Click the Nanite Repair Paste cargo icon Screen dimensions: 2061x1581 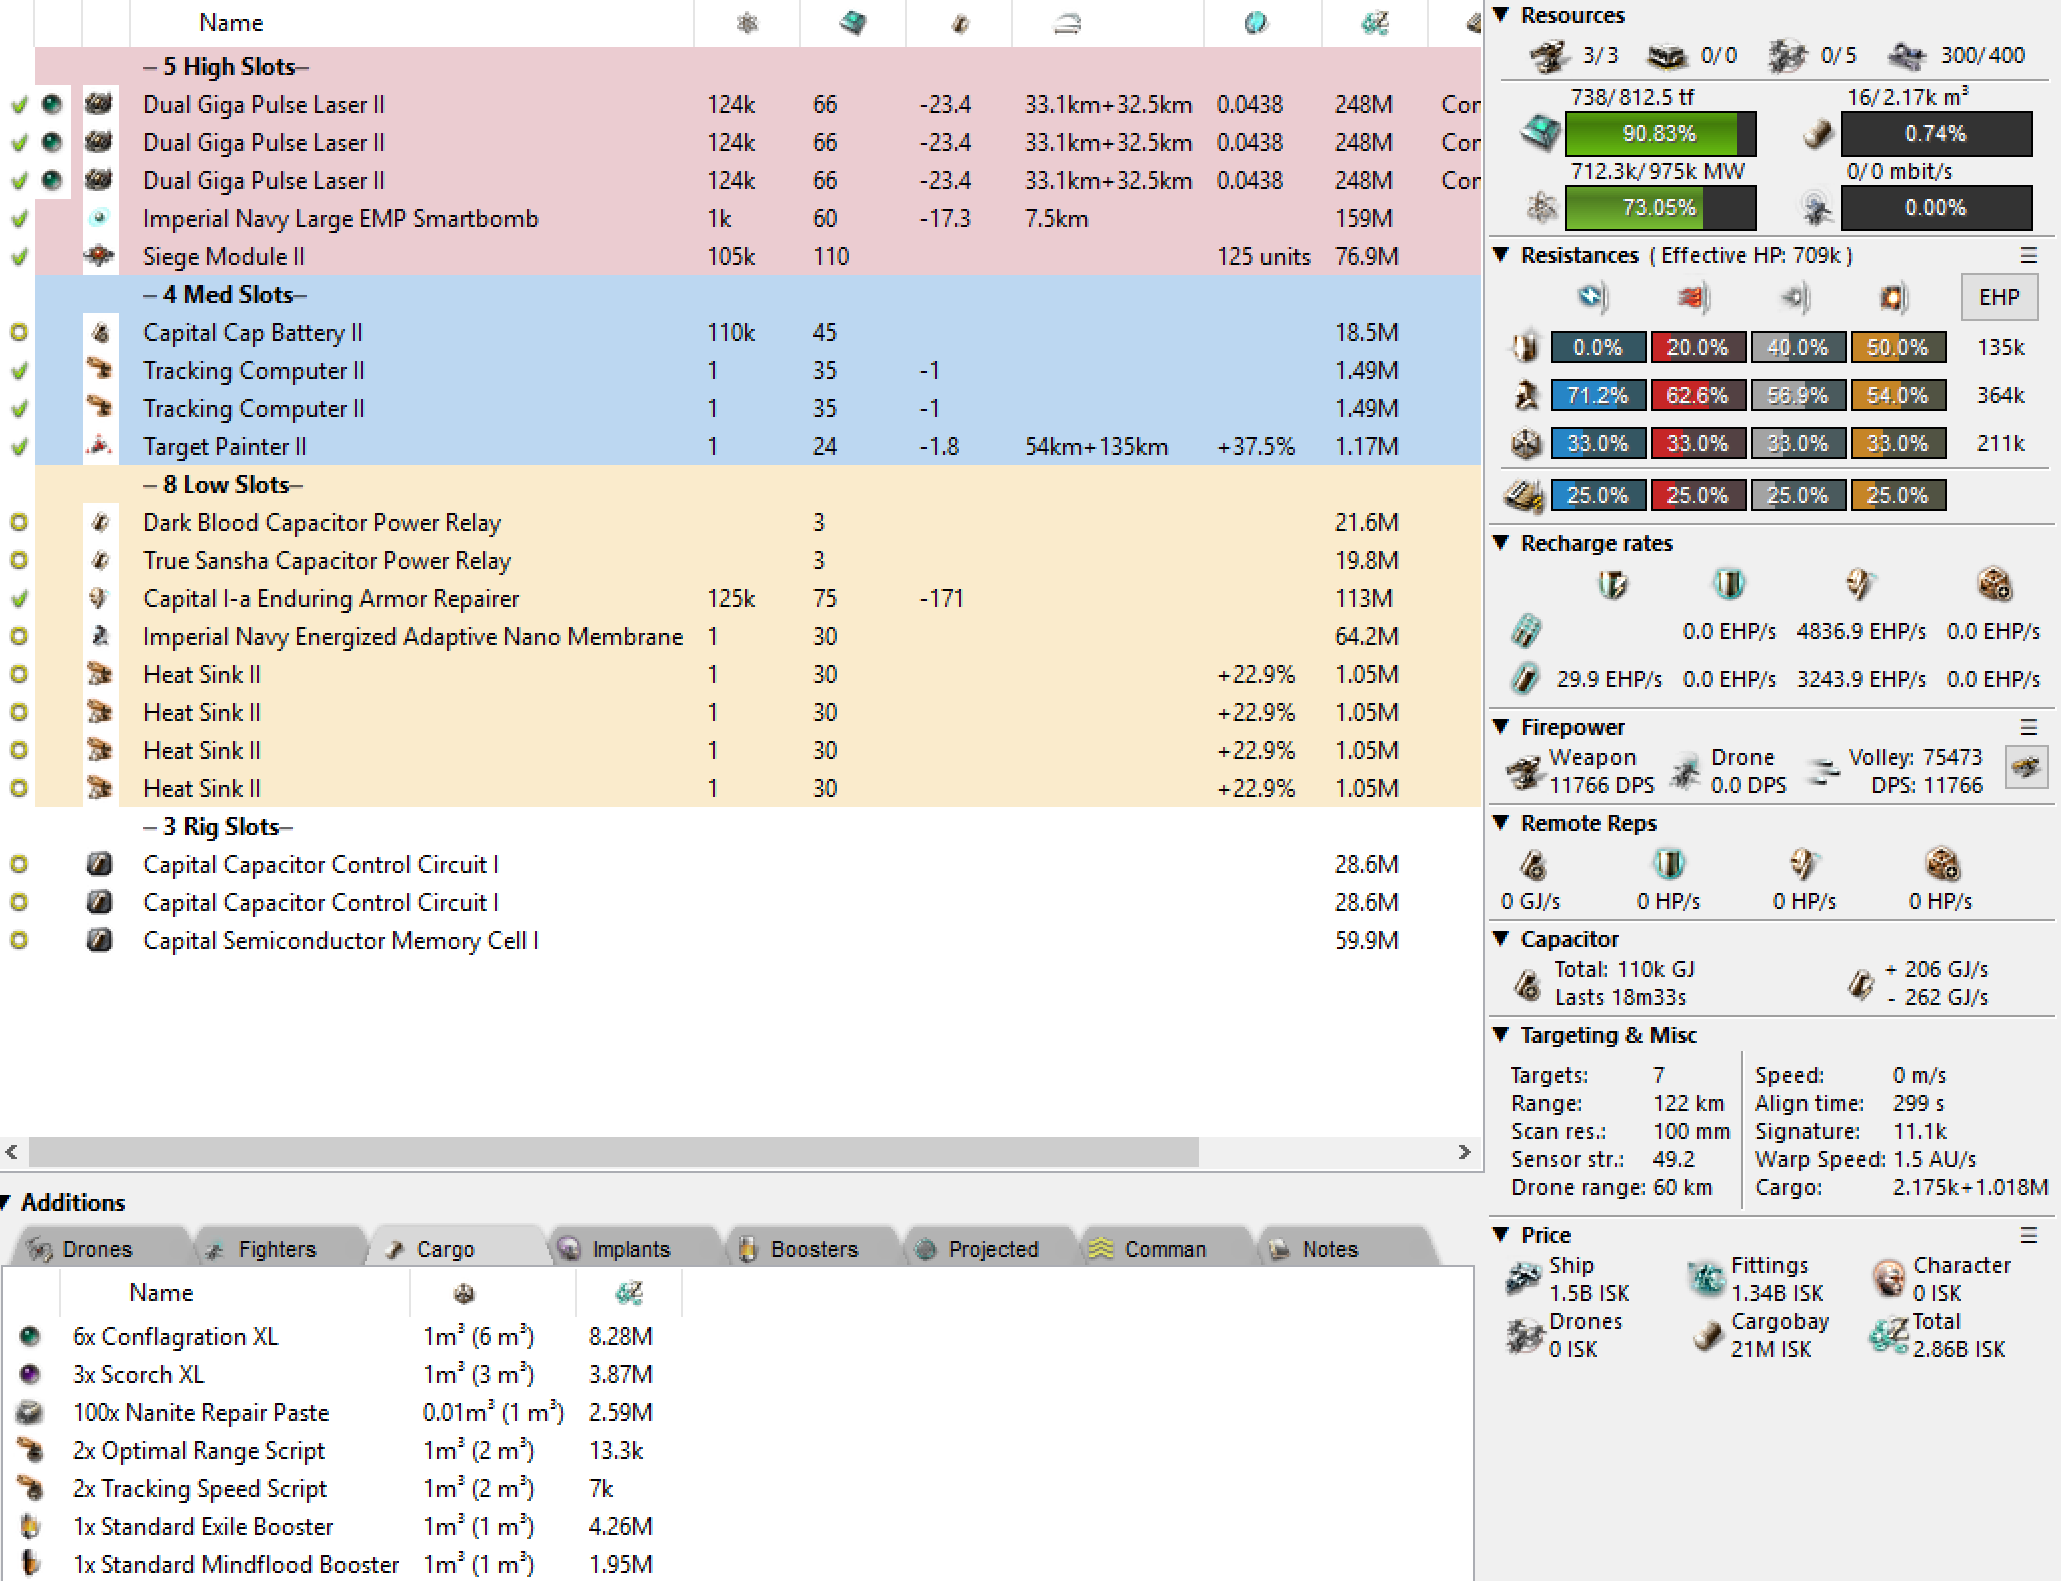pyautogui.click(x=31, y=1412)
